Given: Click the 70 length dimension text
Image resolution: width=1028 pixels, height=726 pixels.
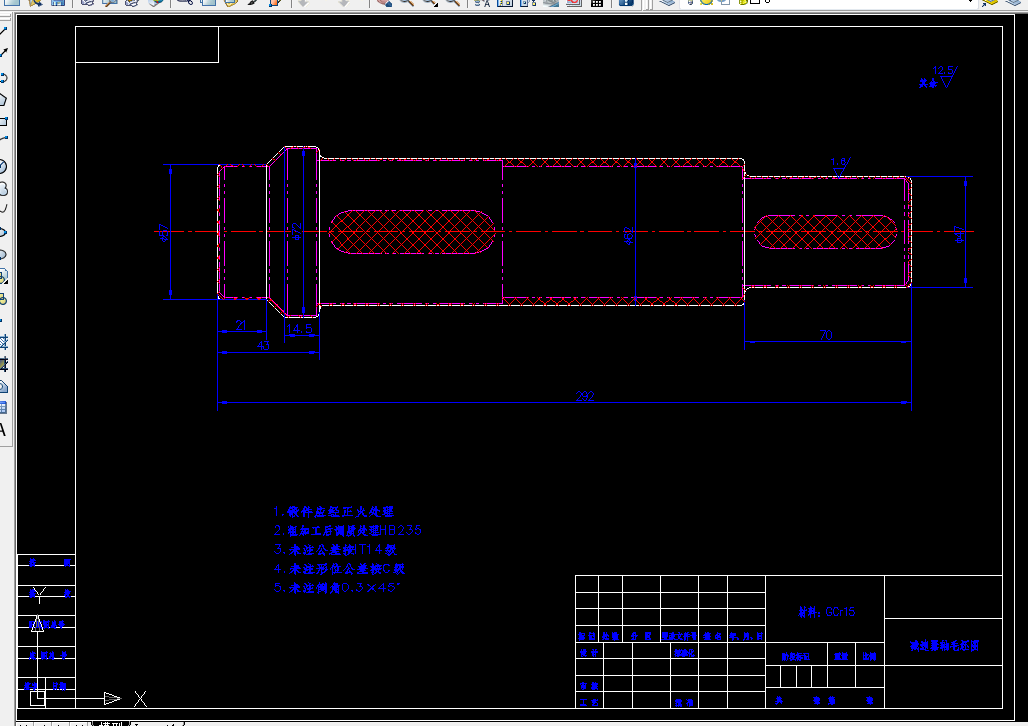Looking at the screenshot, I should [826, 334].
